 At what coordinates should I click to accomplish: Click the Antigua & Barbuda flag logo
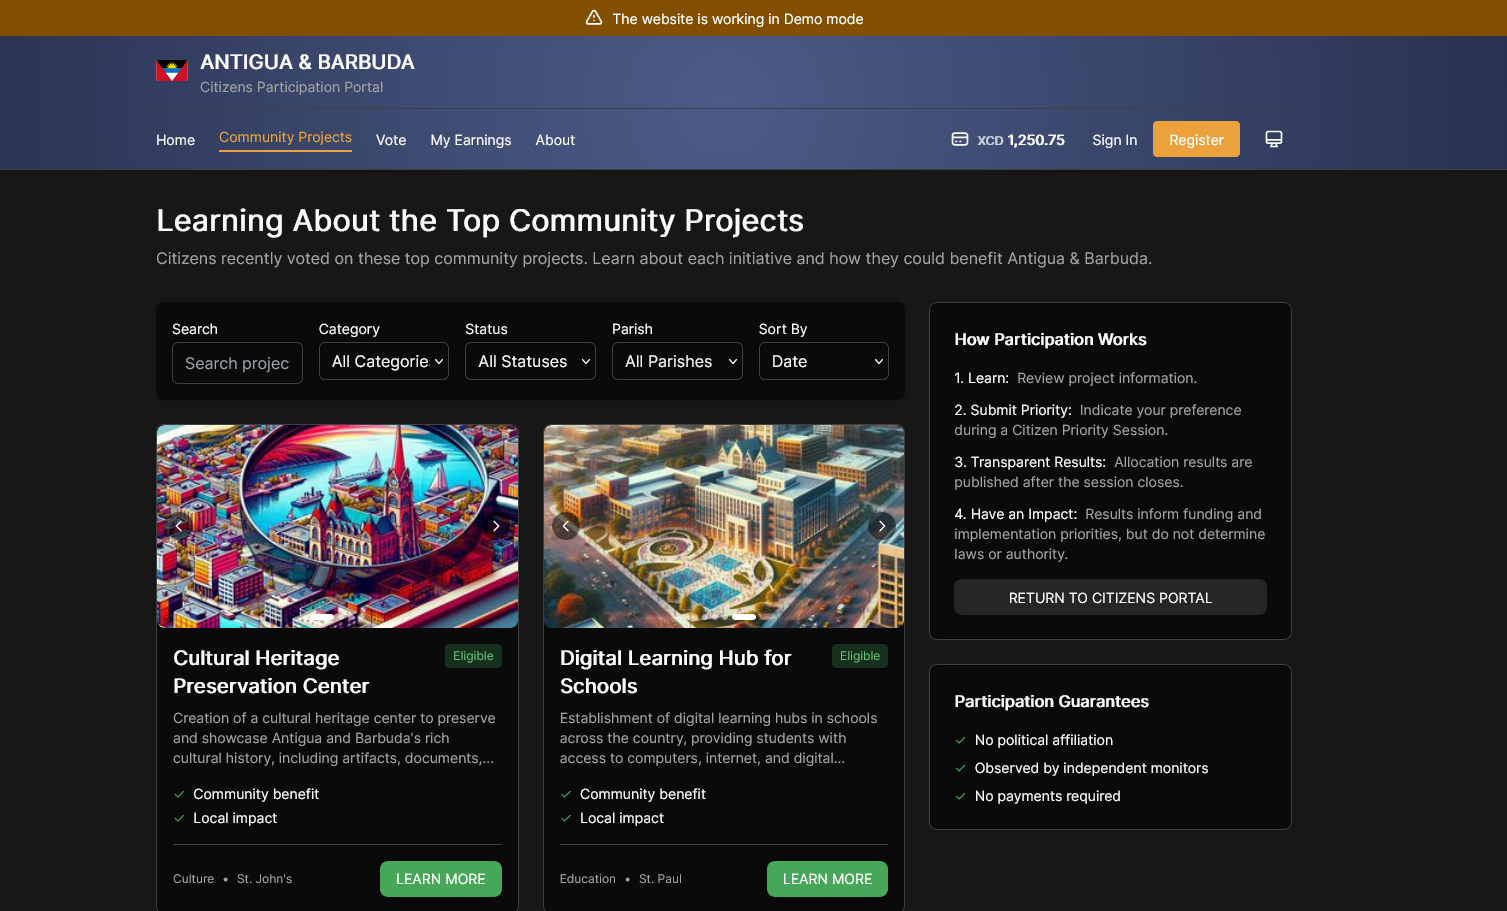(x=172, y=71)
